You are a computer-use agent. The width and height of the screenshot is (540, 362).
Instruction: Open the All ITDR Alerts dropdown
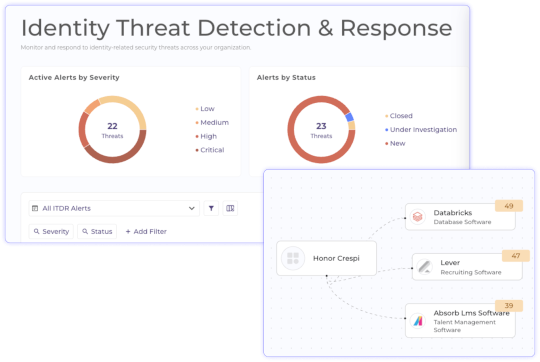click(x=114, y=208)
